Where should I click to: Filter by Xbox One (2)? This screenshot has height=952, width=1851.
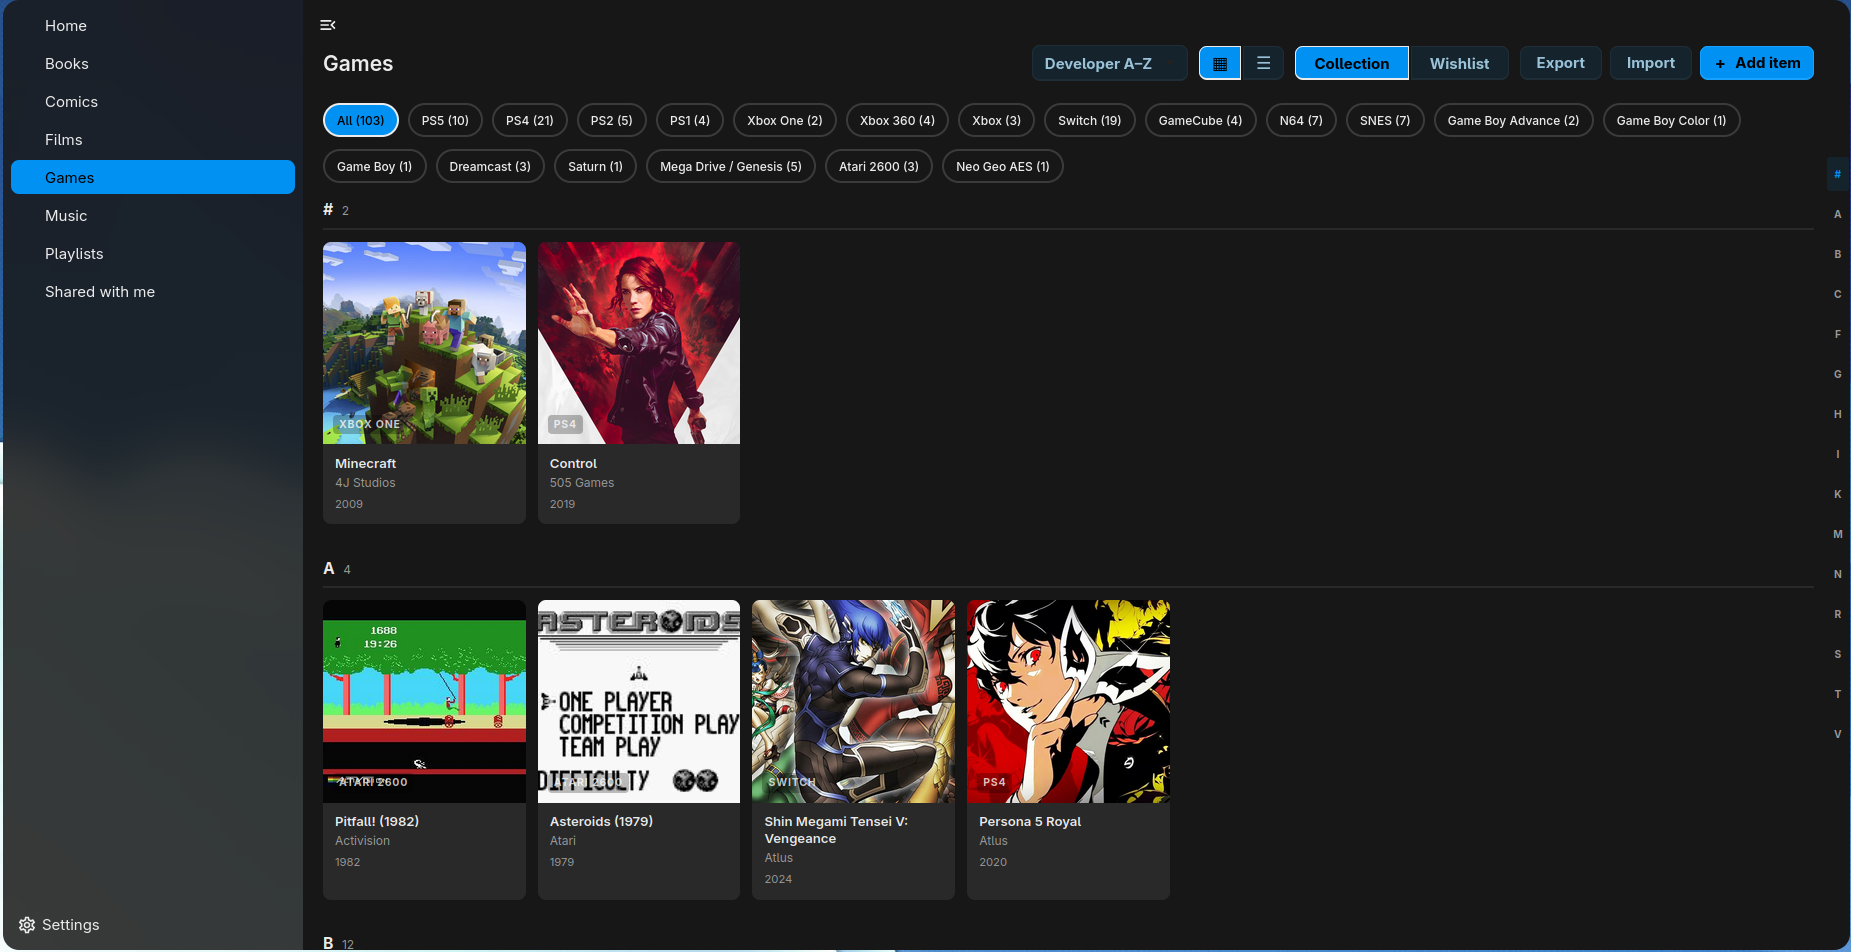pyautogui.click(x=785, y=120)
